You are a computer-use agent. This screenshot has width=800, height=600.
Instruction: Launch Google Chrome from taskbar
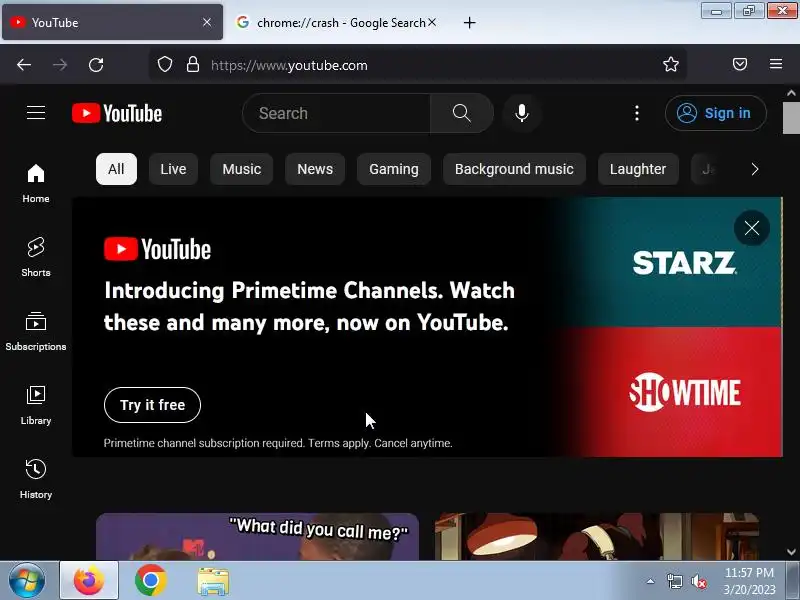click(151, 581)
